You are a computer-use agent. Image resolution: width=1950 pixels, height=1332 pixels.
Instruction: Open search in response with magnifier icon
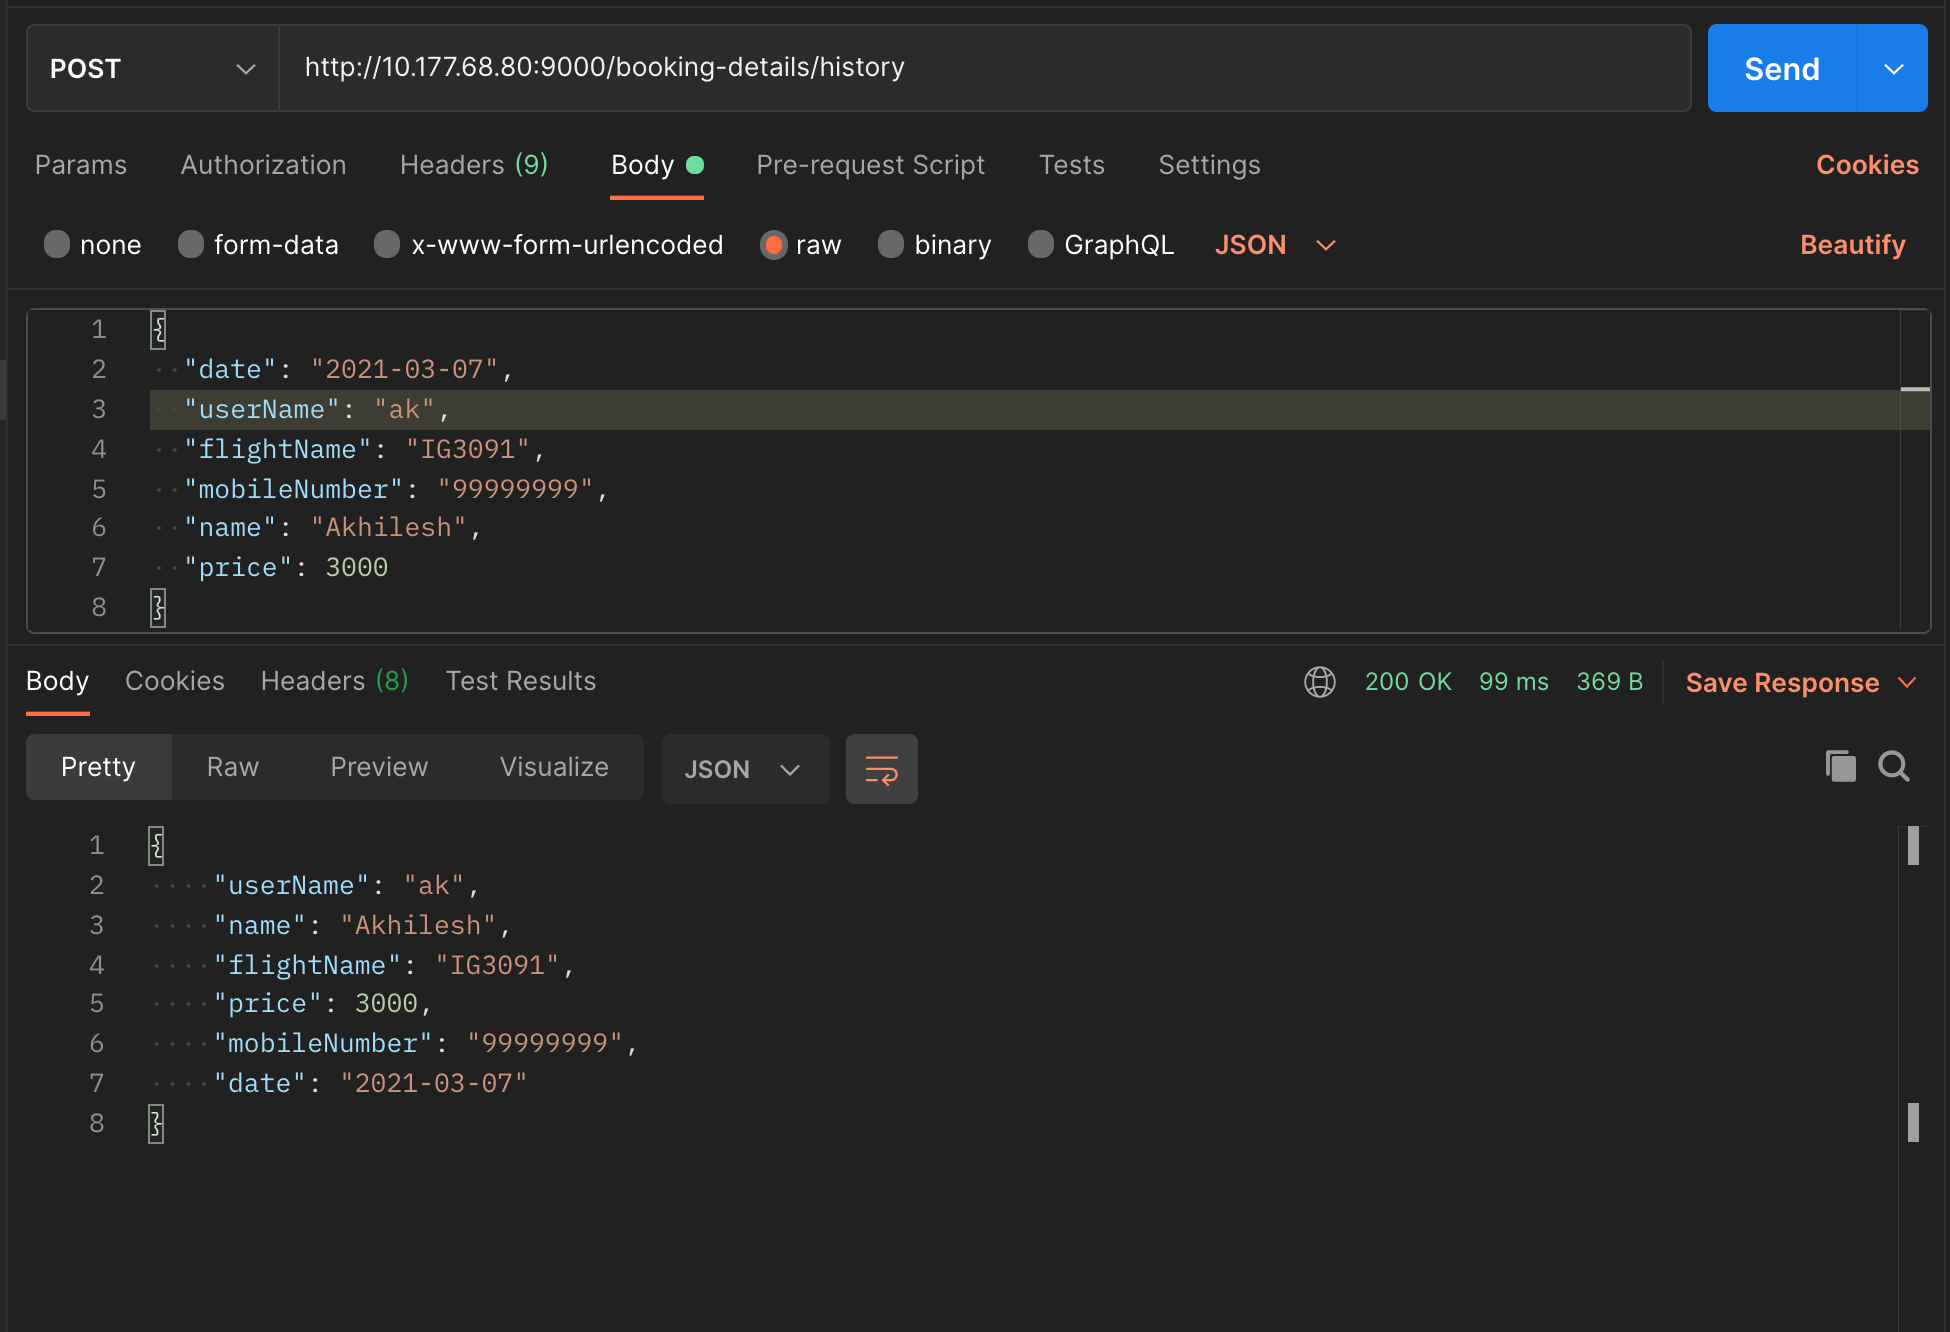click(1893, 766)
